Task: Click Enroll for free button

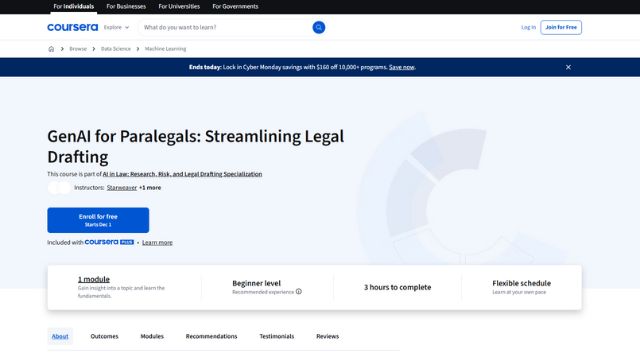Action: coord(98,220)
